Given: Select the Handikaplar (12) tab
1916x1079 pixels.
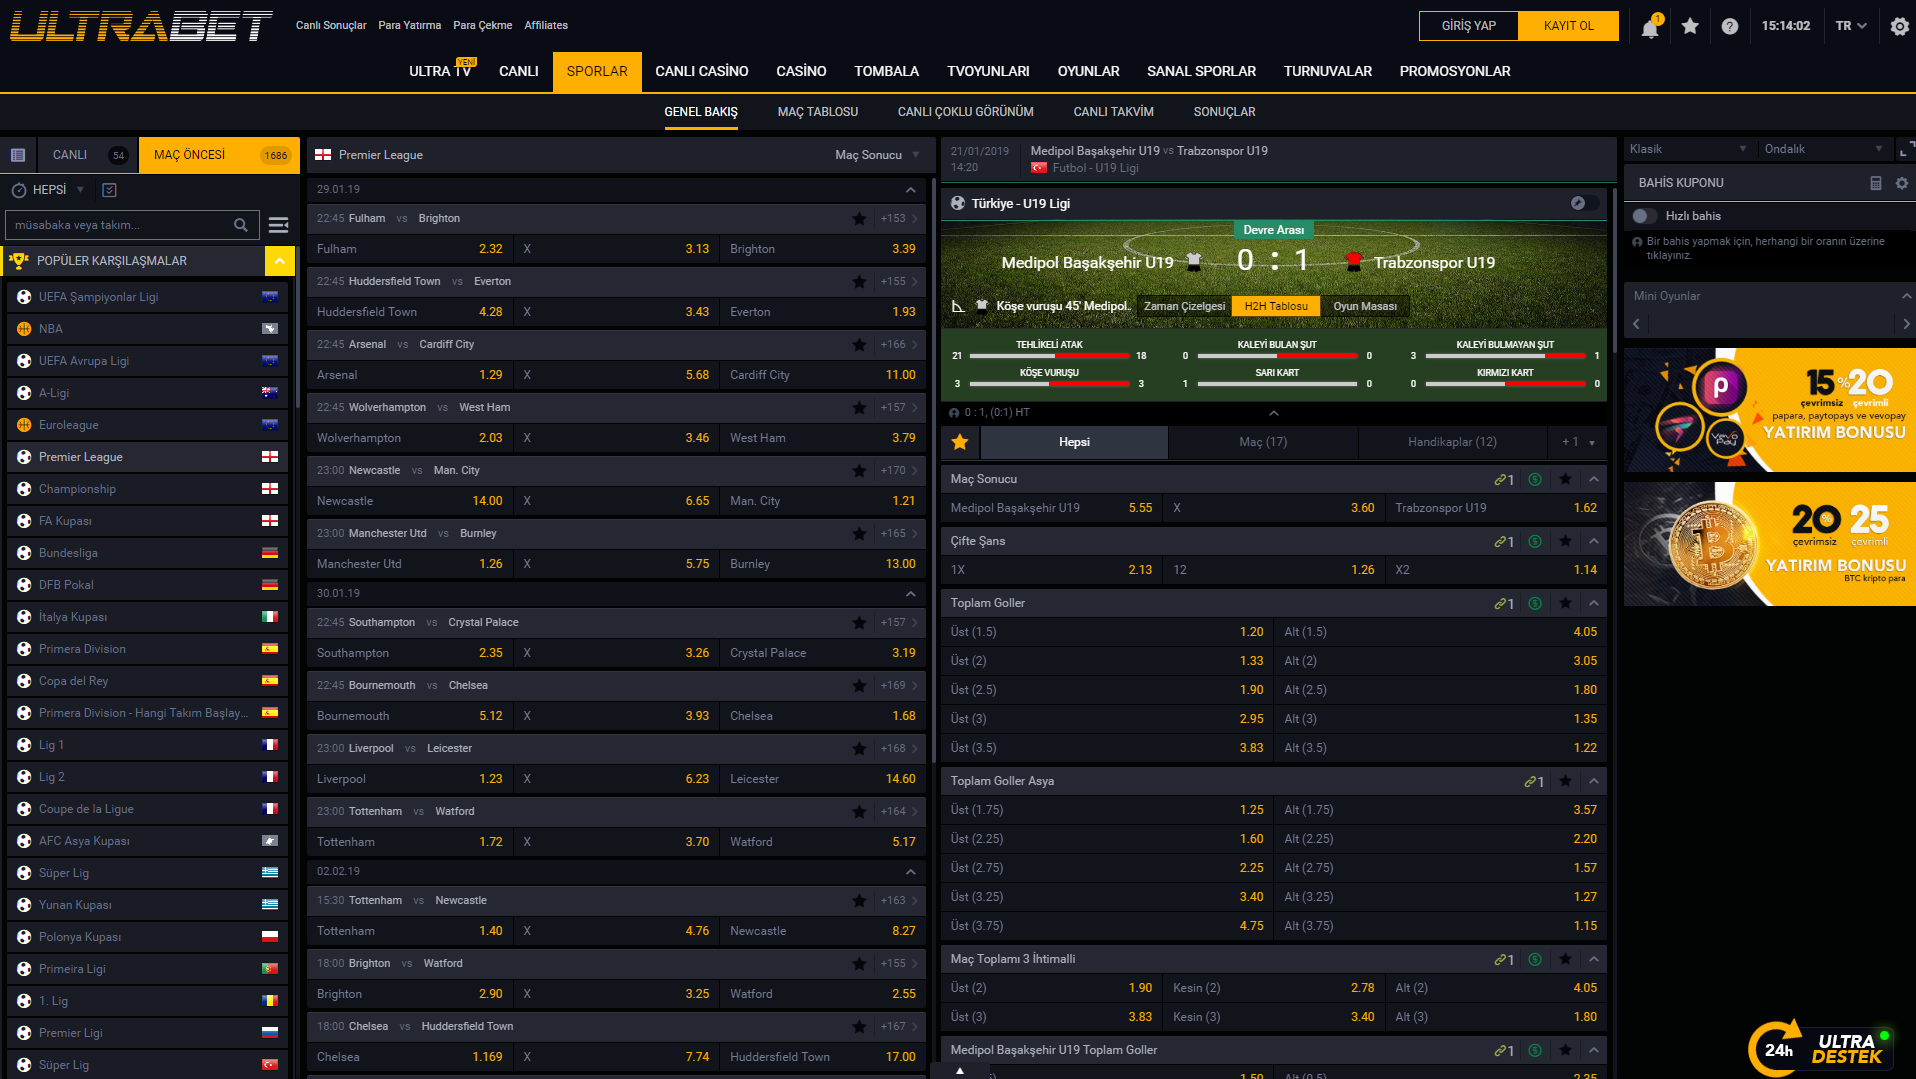Looking at the screenshot, I should tap(1452, 442).
